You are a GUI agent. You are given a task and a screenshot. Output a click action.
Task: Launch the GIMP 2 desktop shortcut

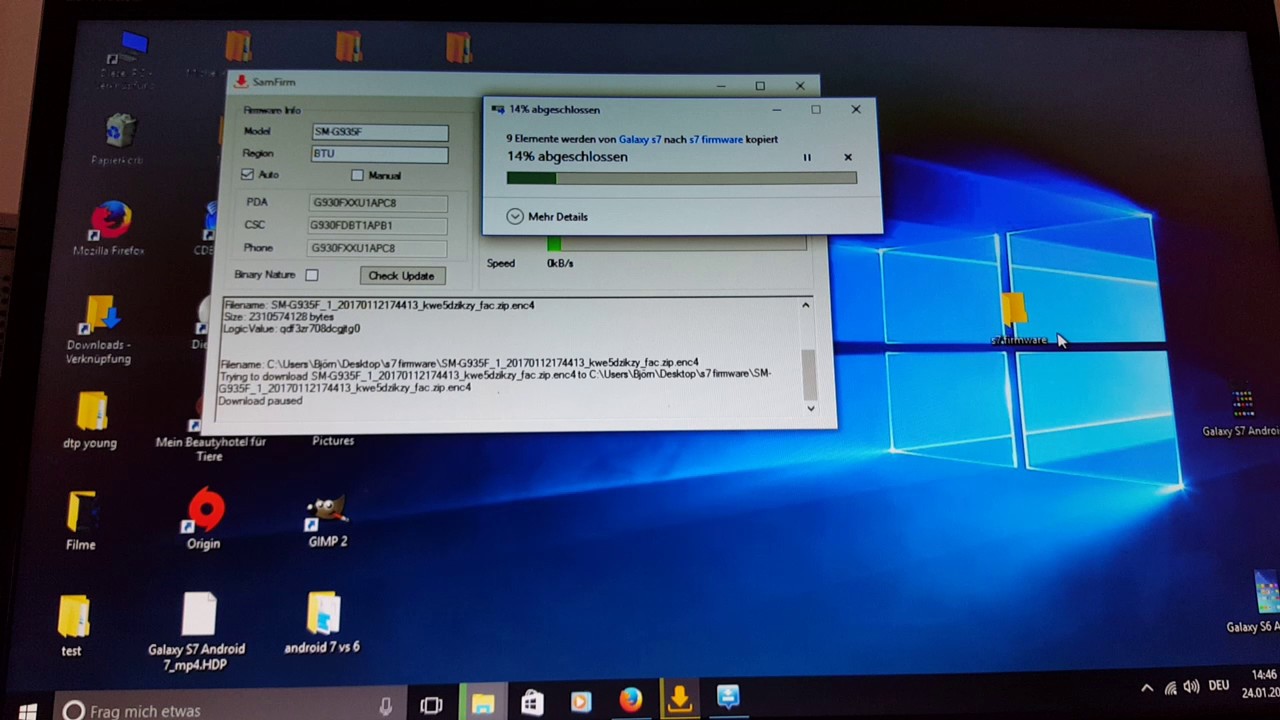pos(328,520)
